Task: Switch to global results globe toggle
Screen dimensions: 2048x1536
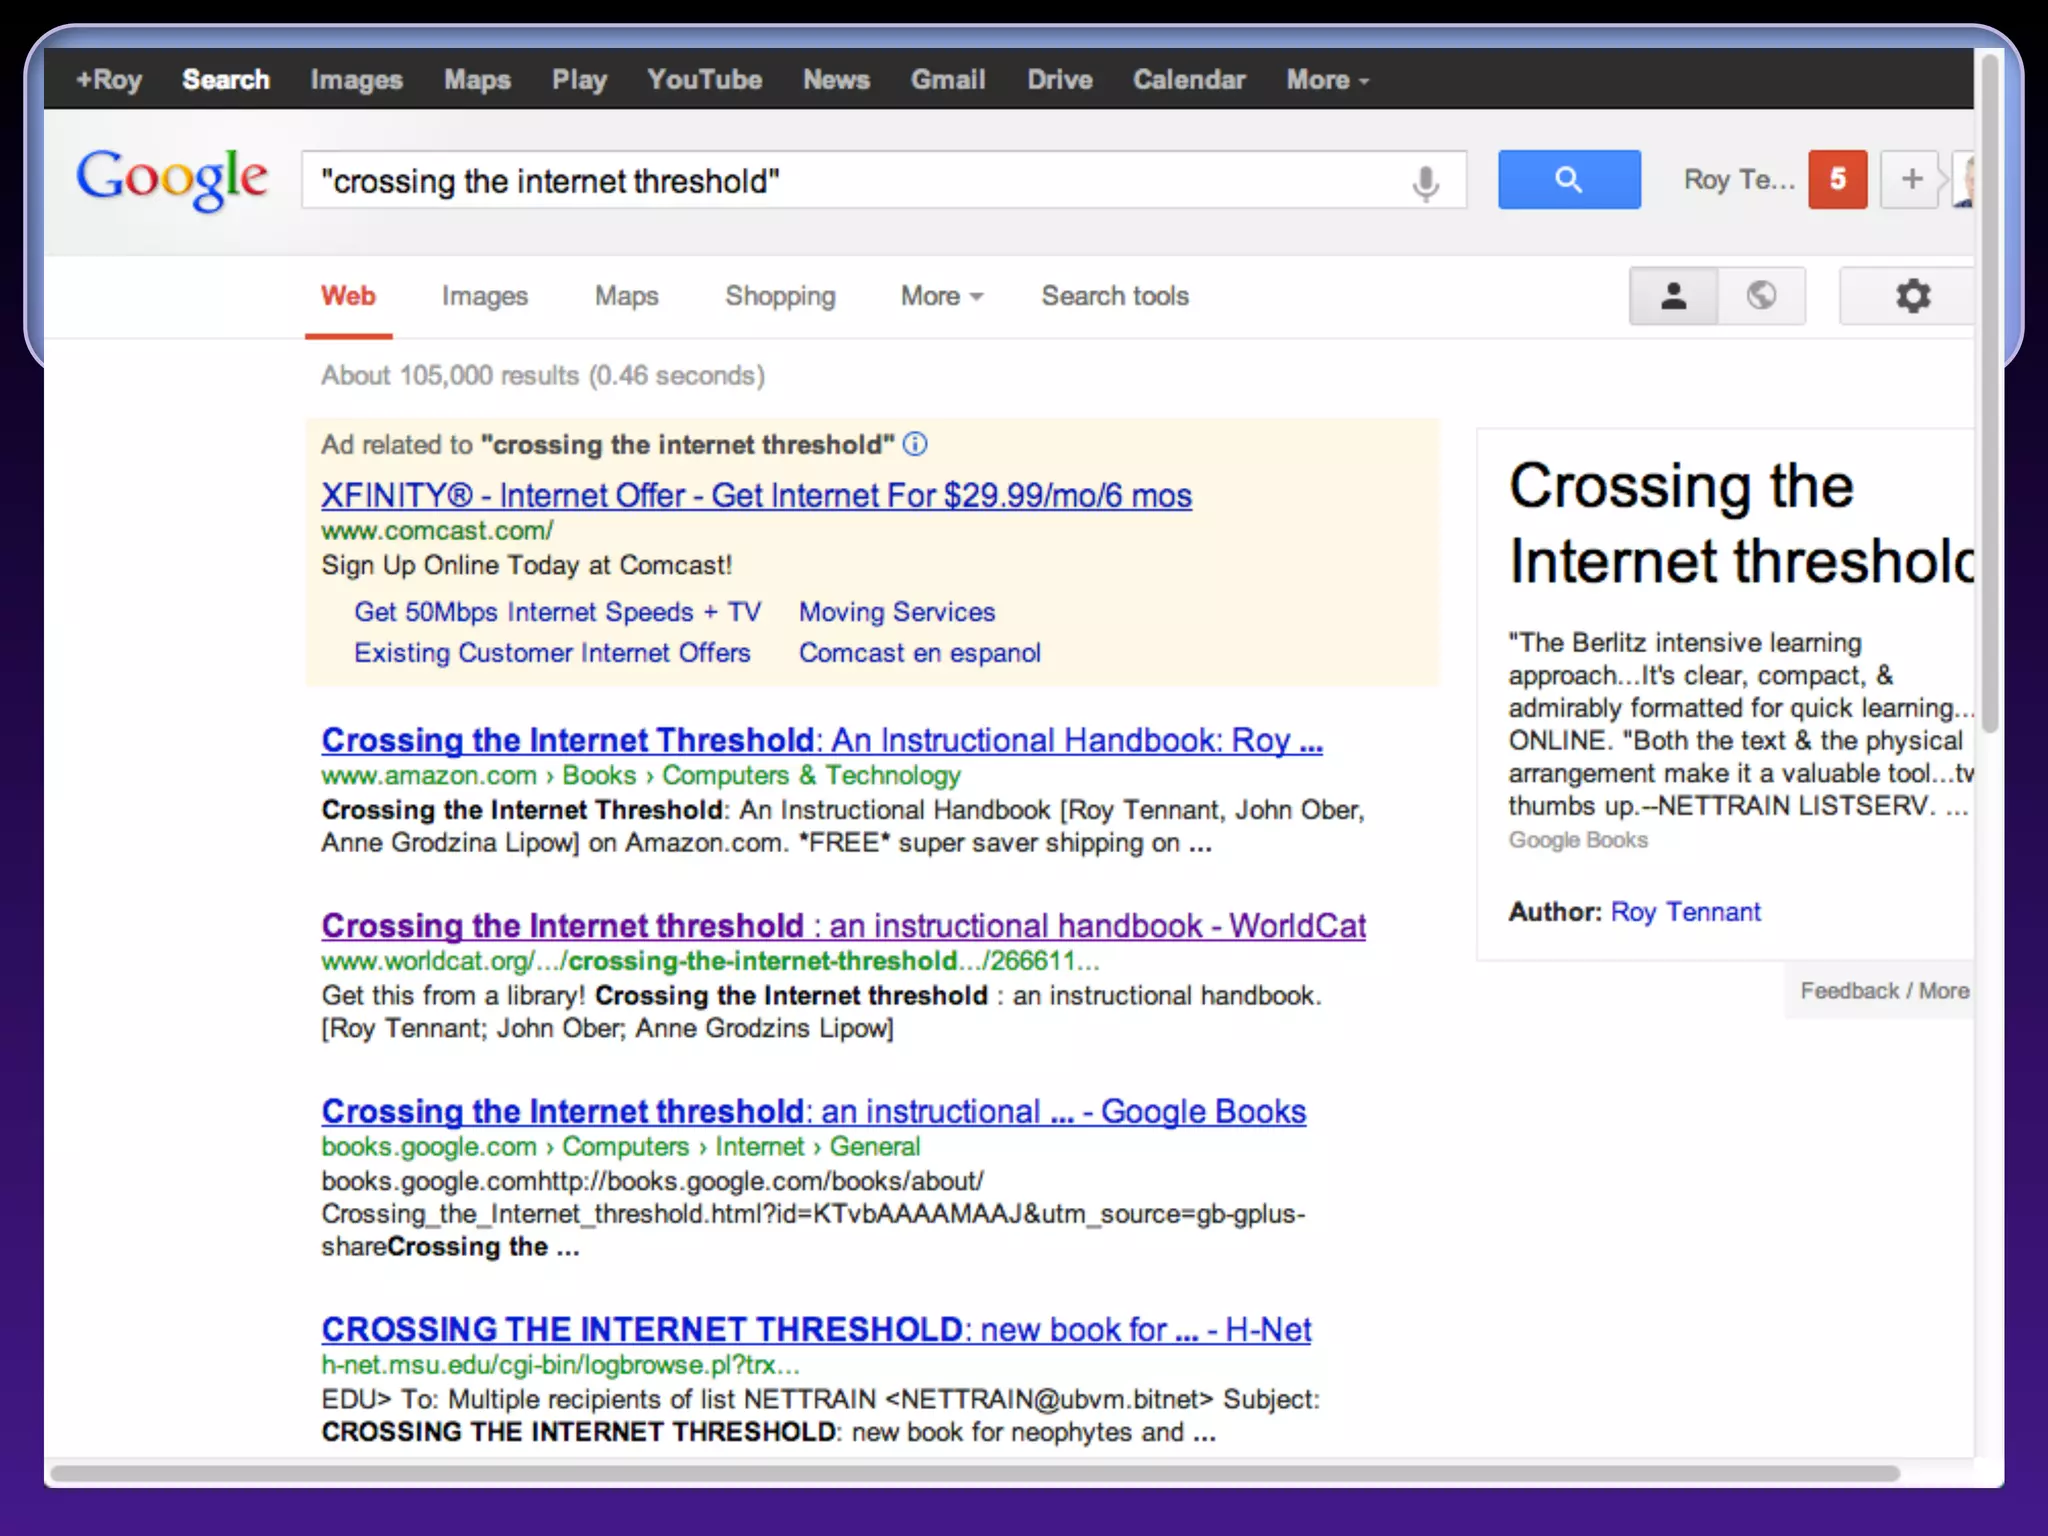Action: click(1761, 297)
